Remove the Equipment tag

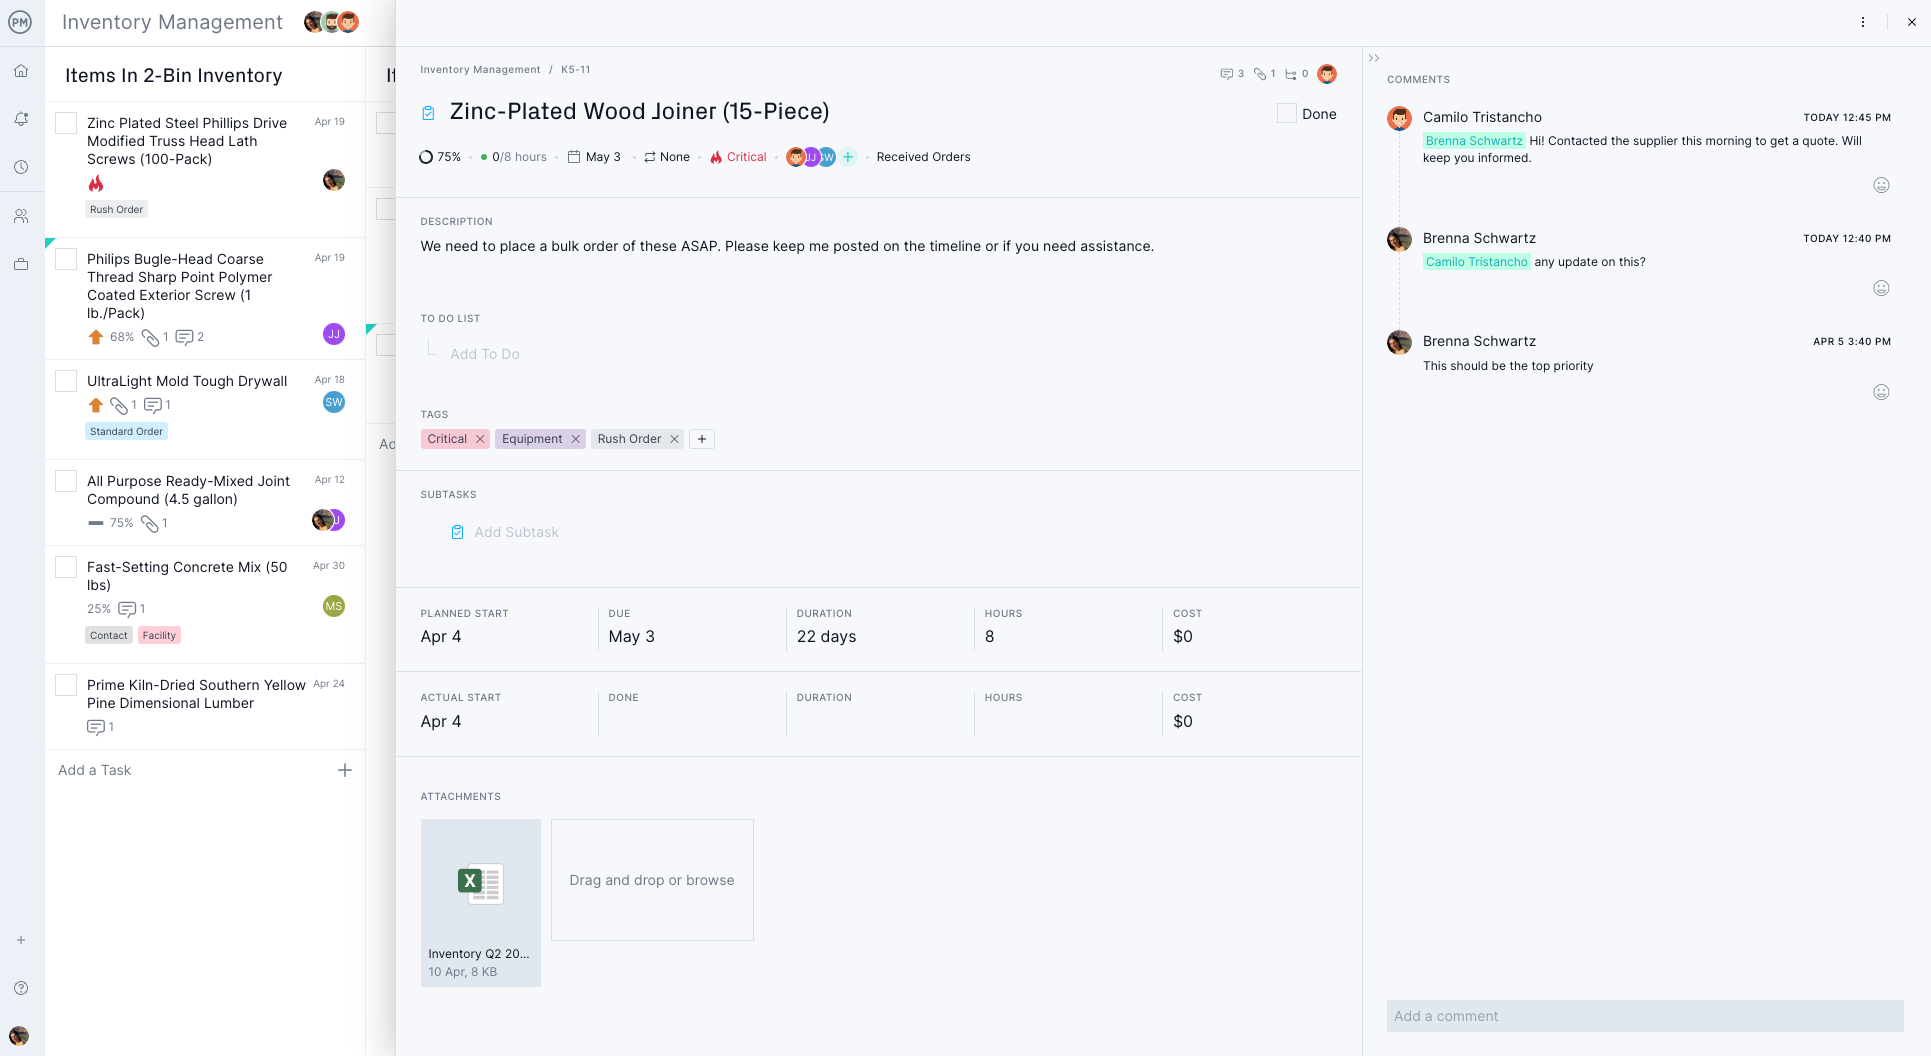tap(576, 439)
